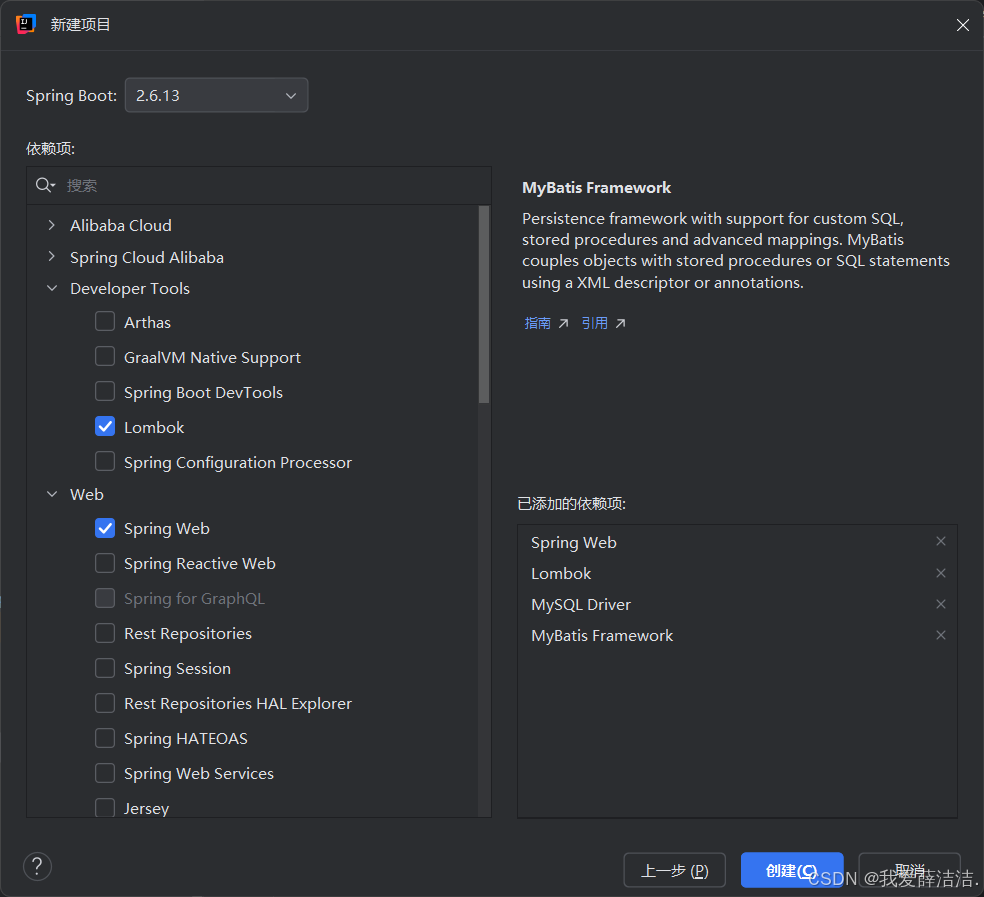Screen dimensions: 984x897
Task: Click the search magnifier icon
Action: click(x=44, y=185)
